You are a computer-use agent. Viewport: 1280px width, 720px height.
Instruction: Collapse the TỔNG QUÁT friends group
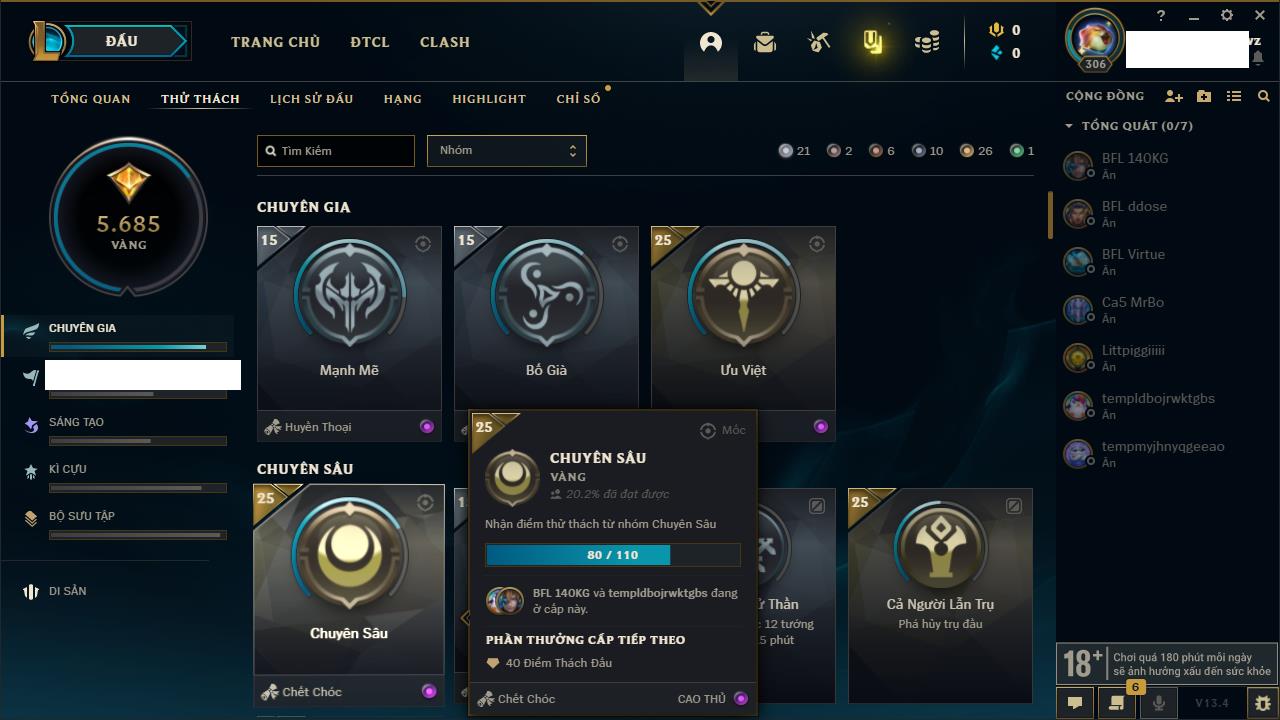pyautogui.click(x=1069, y=126)
